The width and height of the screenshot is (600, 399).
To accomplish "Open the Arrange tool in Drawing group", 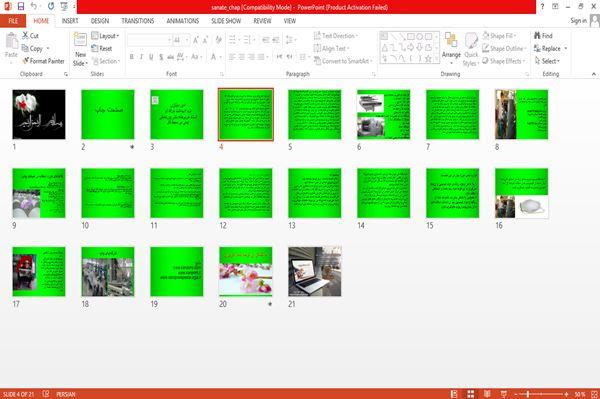I will (x=451, y=48).
